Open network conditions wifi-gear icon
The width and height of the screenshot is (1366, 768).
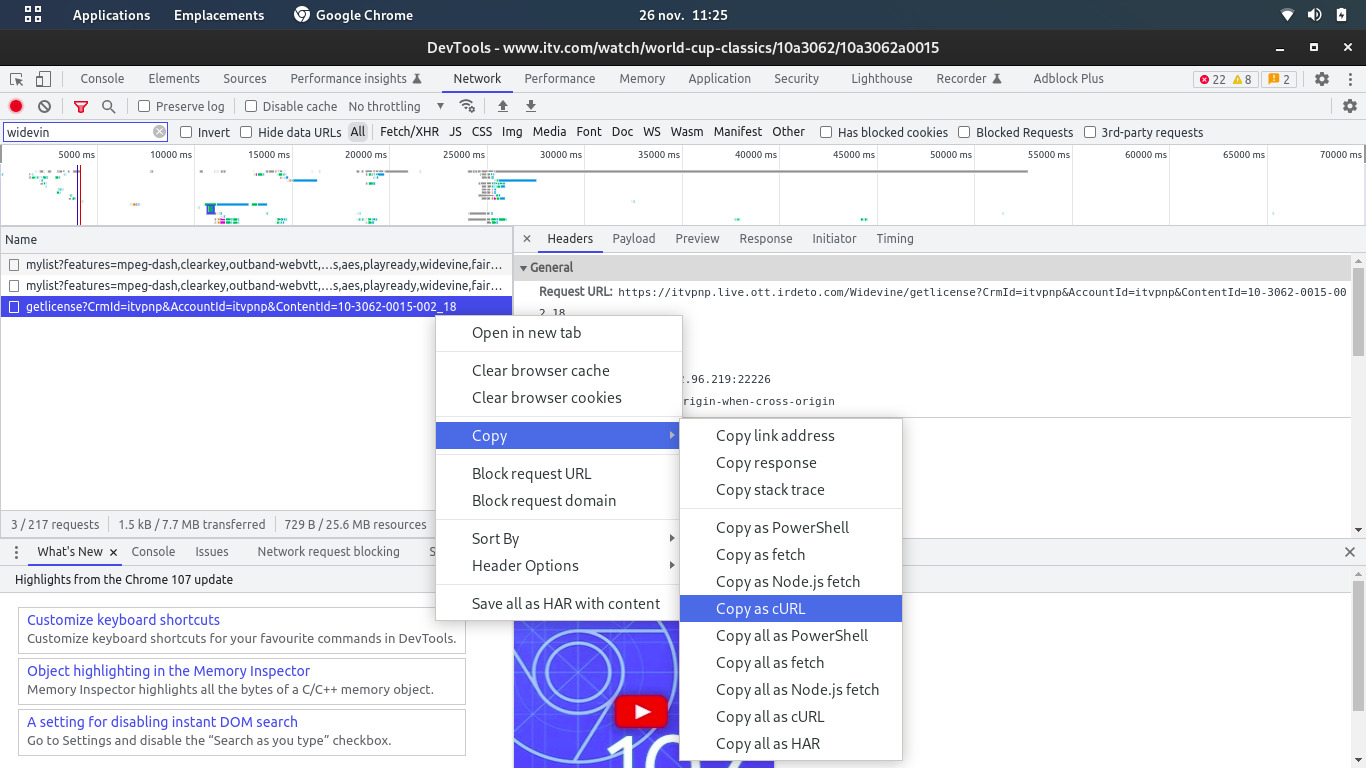pos(467,106)
